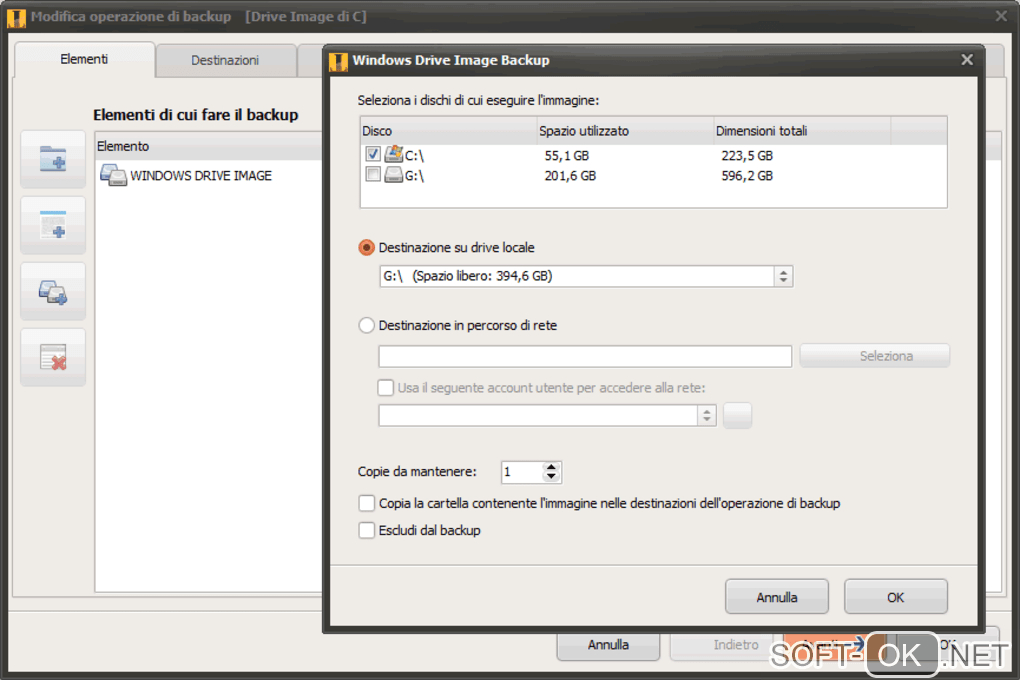This screenshot has height=680, width=1020.
Task: Select the WINDOWS DRIVE IMAGE element row
Action: [208, 176]
